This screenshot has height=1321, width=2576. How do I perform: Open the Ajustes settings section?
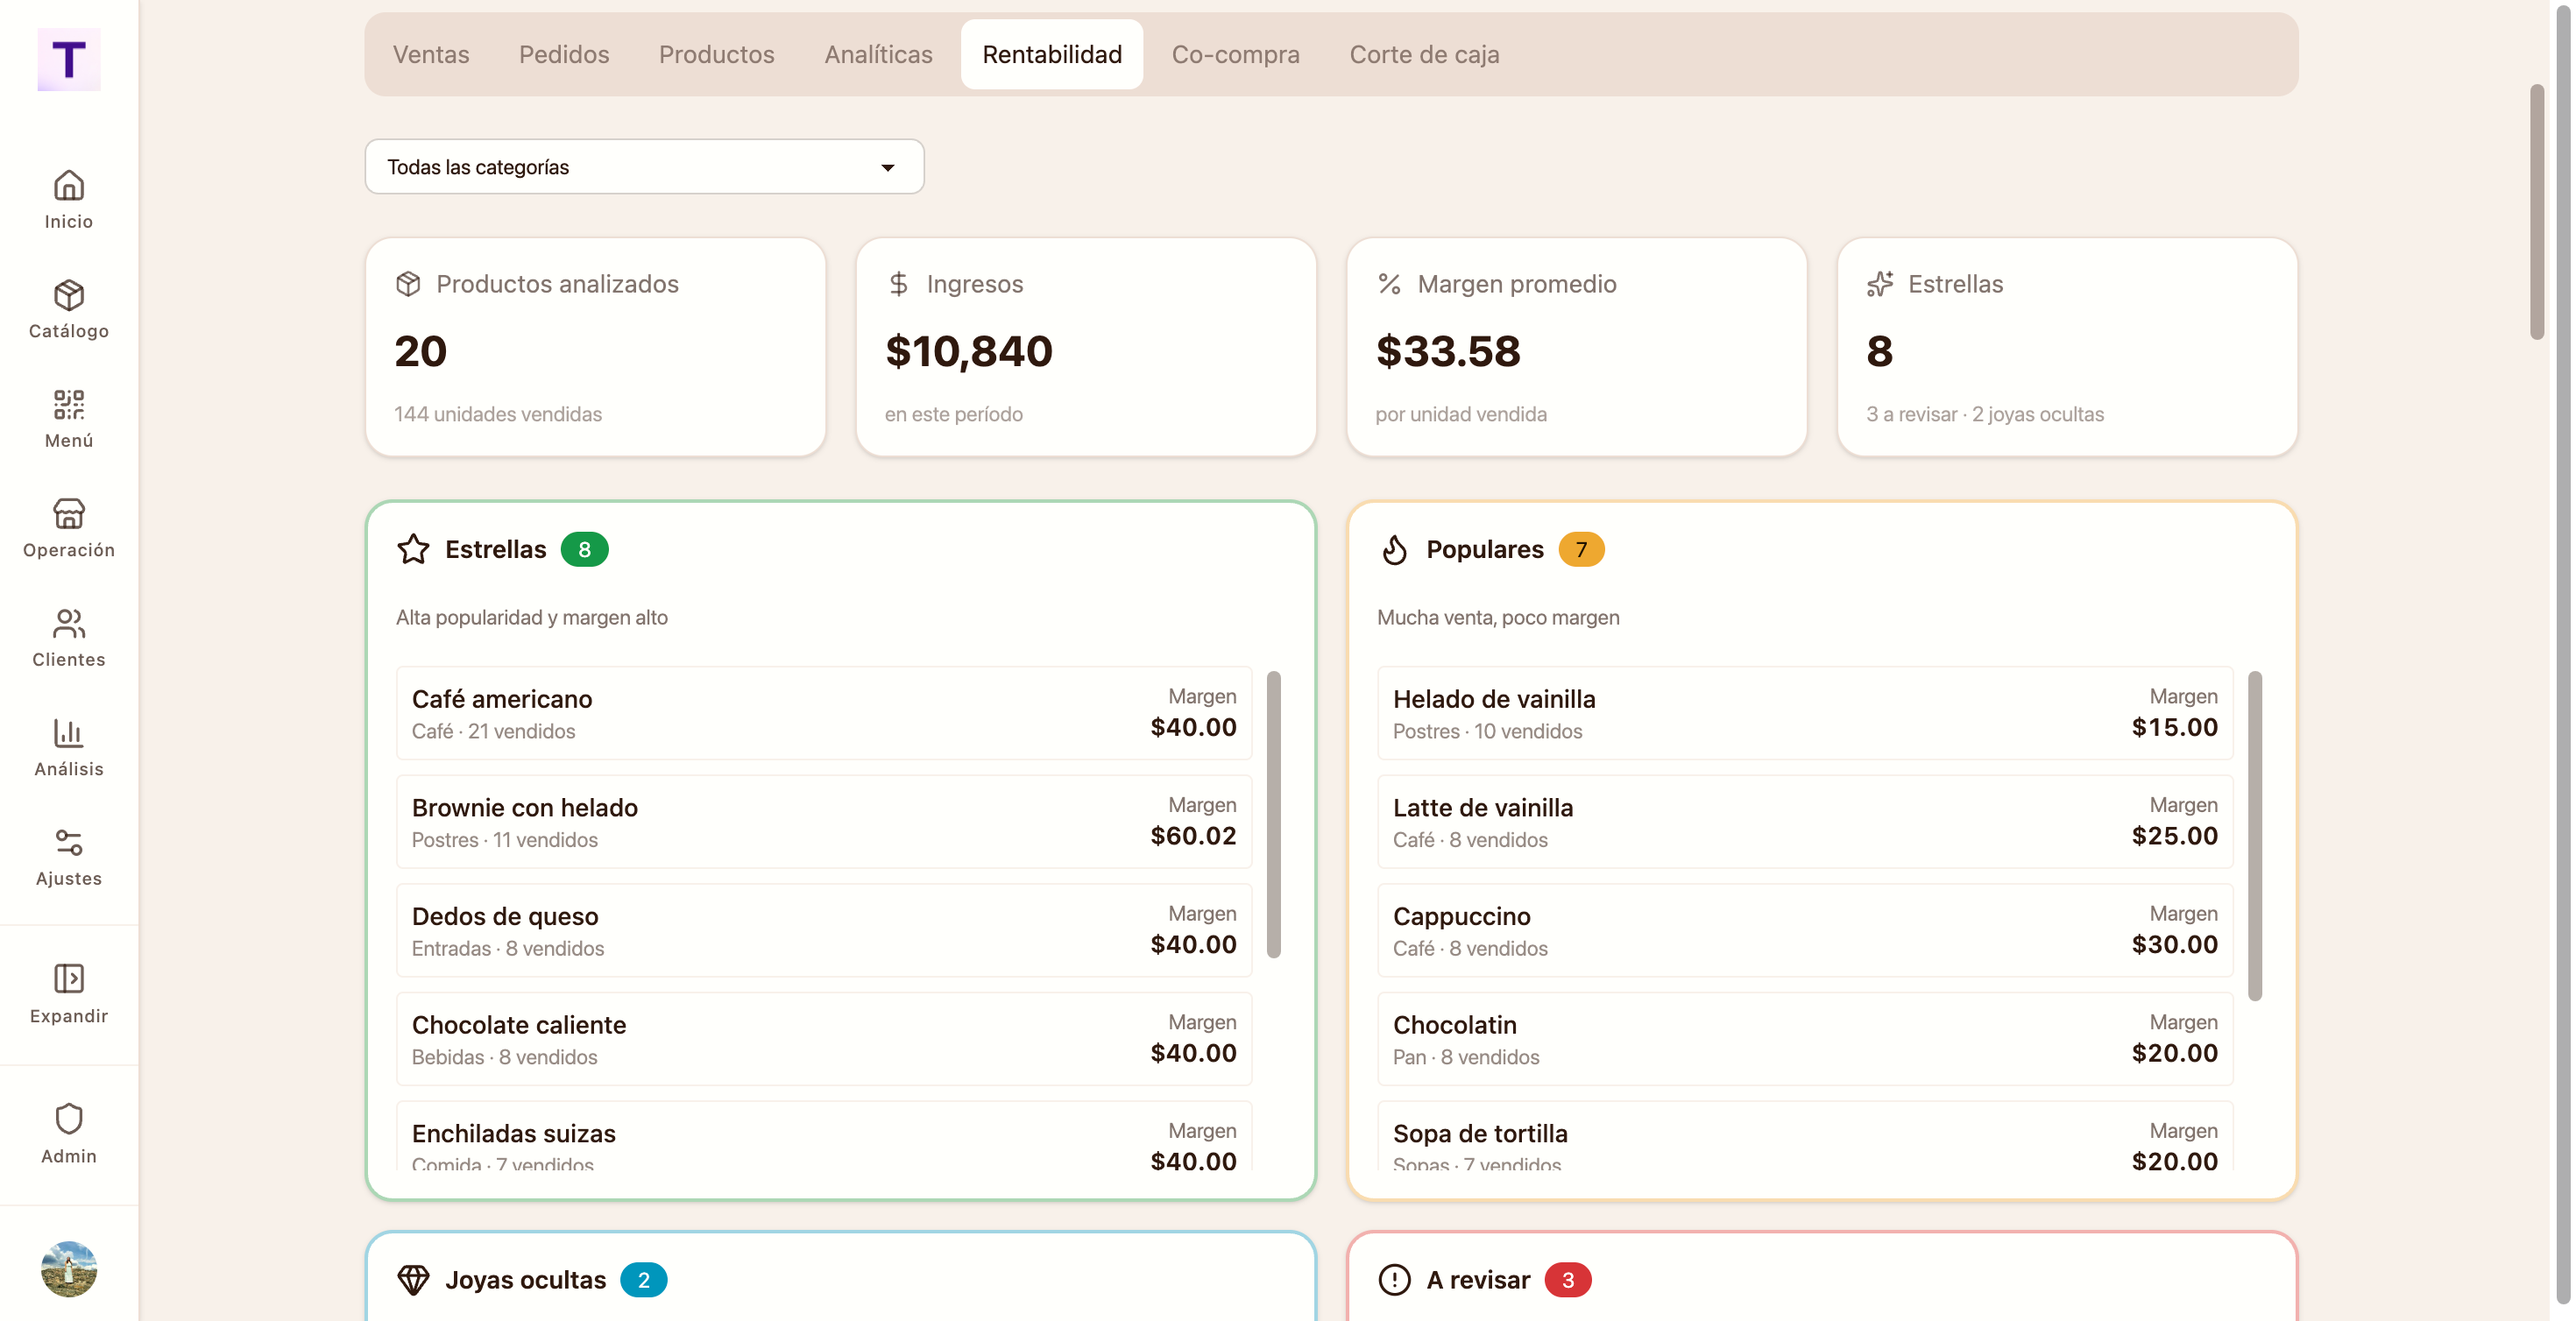pyautogui.click(x=68, y=857)
